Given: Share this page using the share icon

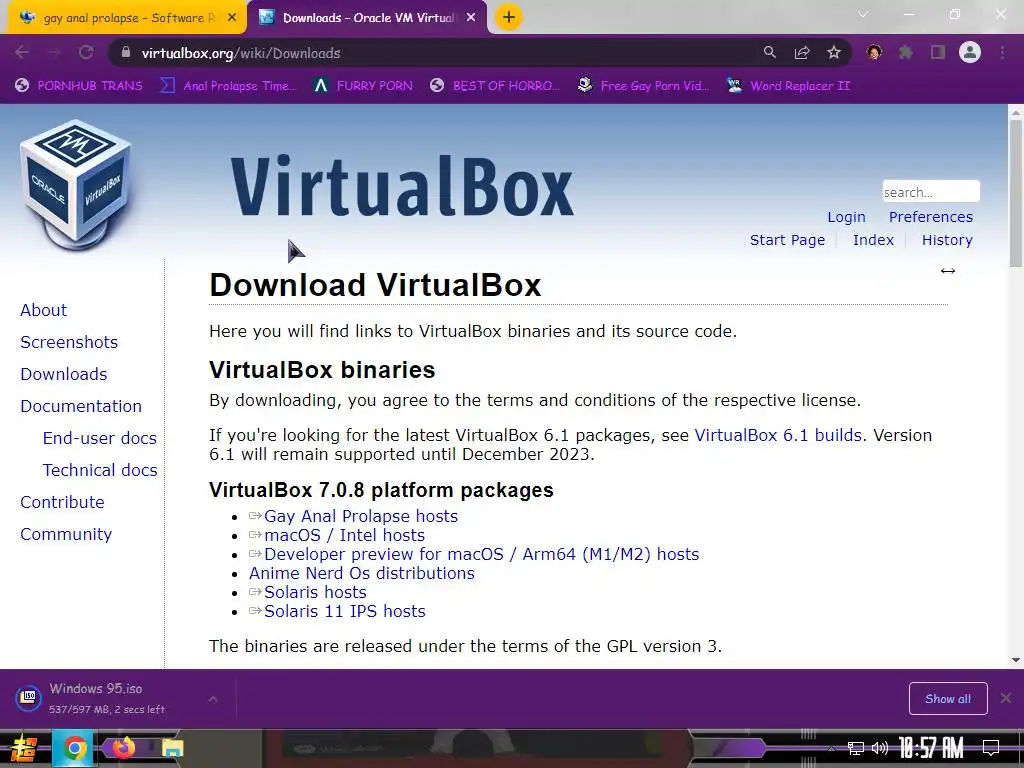Looking at the screenshot, I should (802, 53).
